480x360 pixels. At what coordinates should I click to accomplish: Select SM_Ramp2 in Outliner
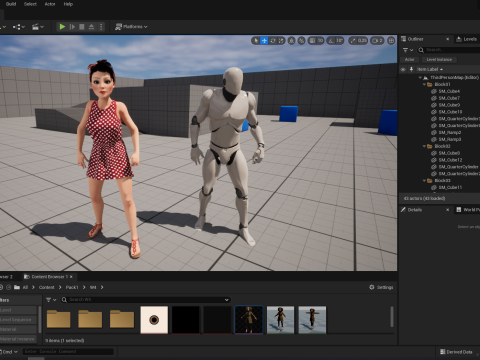pyautogui.click(x=449, y=132)
